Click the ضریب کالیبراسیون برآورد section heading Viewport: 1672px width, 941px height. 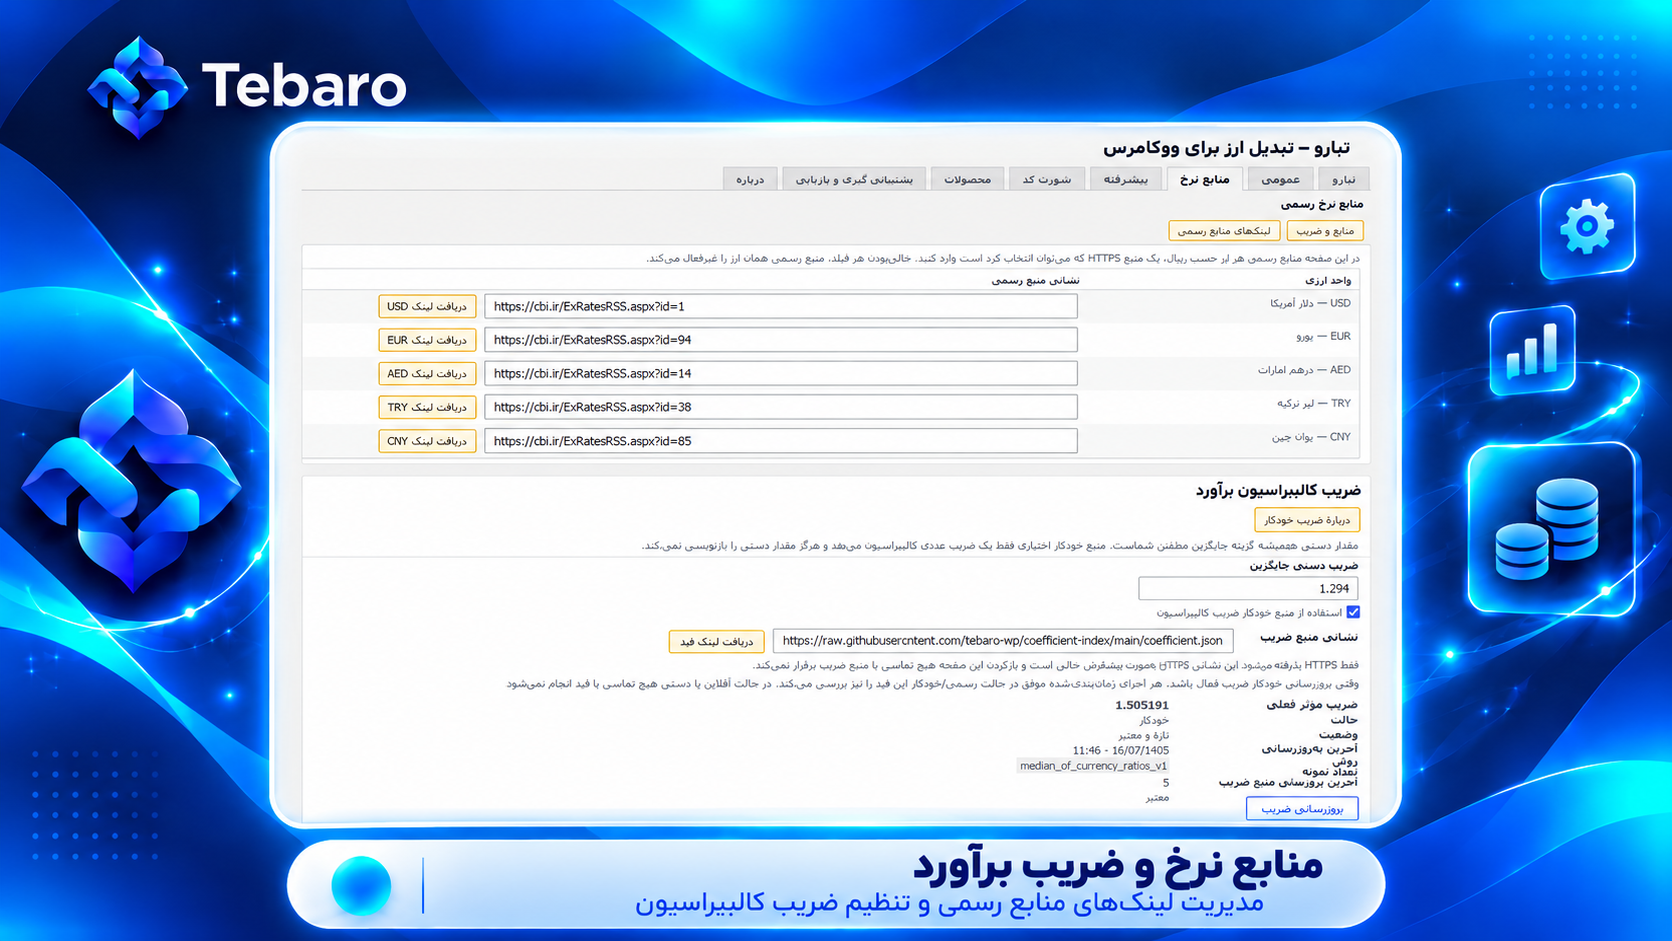pyautogui.click(x=1278, y=490)
